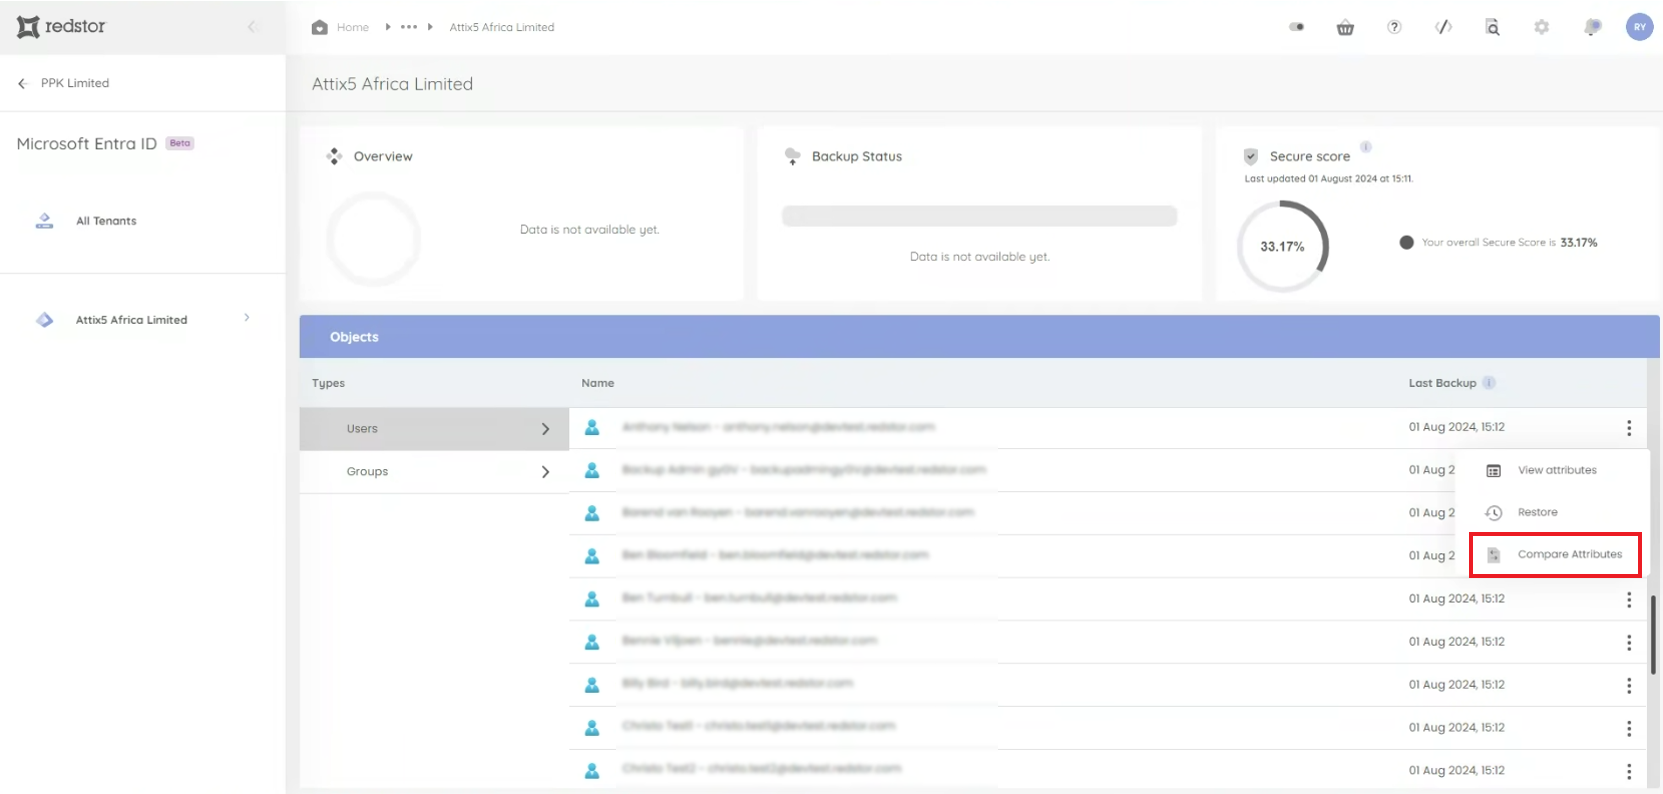This screenshot has width=1663, height=794.
Task: Expand the Users type chevron
Action: click(545, 429)
